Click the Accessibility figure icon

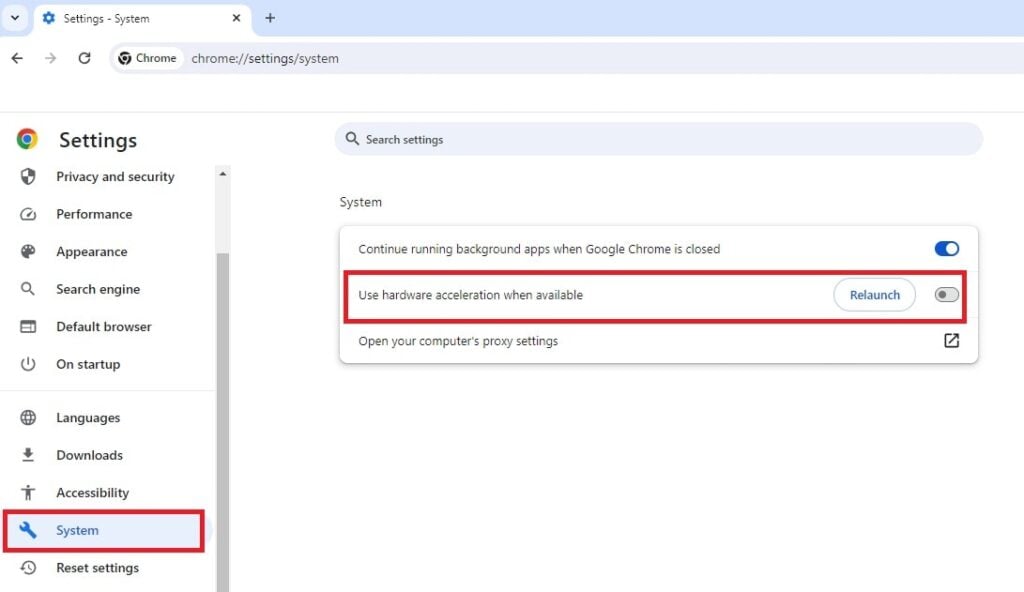coord(28,493)
